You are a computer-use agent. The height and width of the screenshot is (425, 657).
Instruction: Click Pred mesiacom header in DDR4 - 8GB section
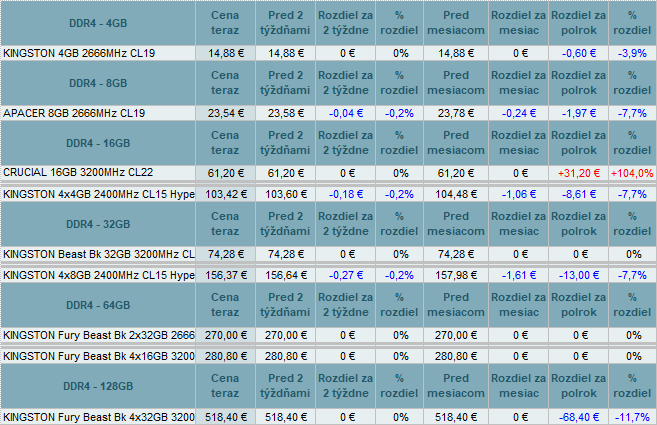click(x=456, y=83)
